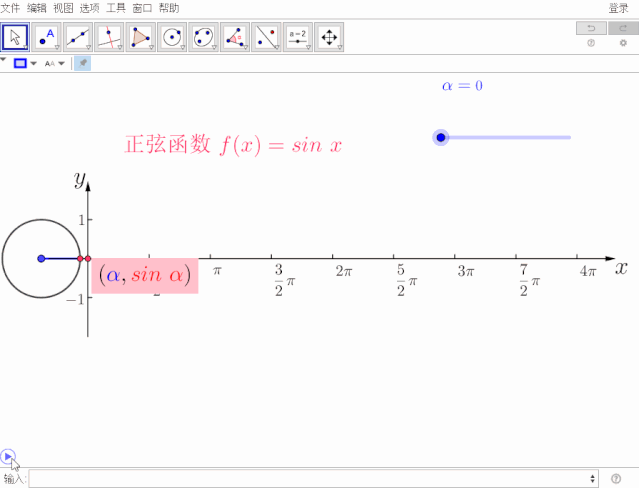Select the Circle with center tool

point(172,37)
